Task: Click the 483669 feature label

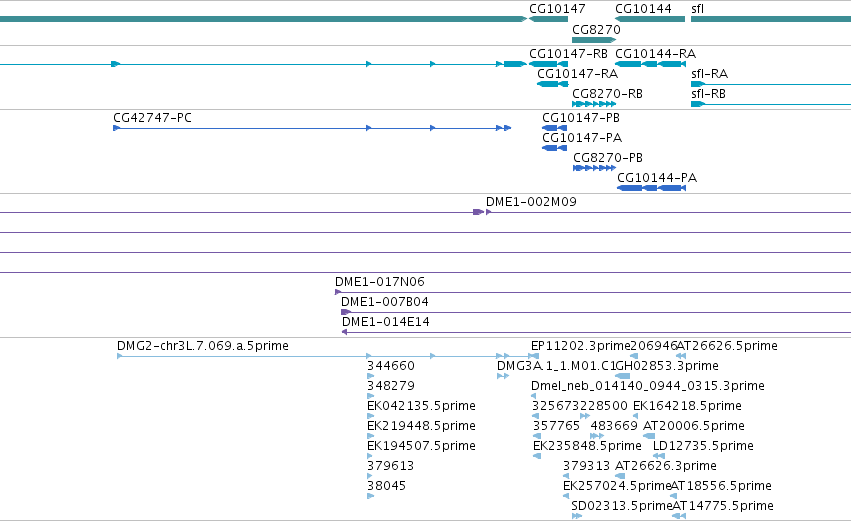Action: tap(614, 425)
